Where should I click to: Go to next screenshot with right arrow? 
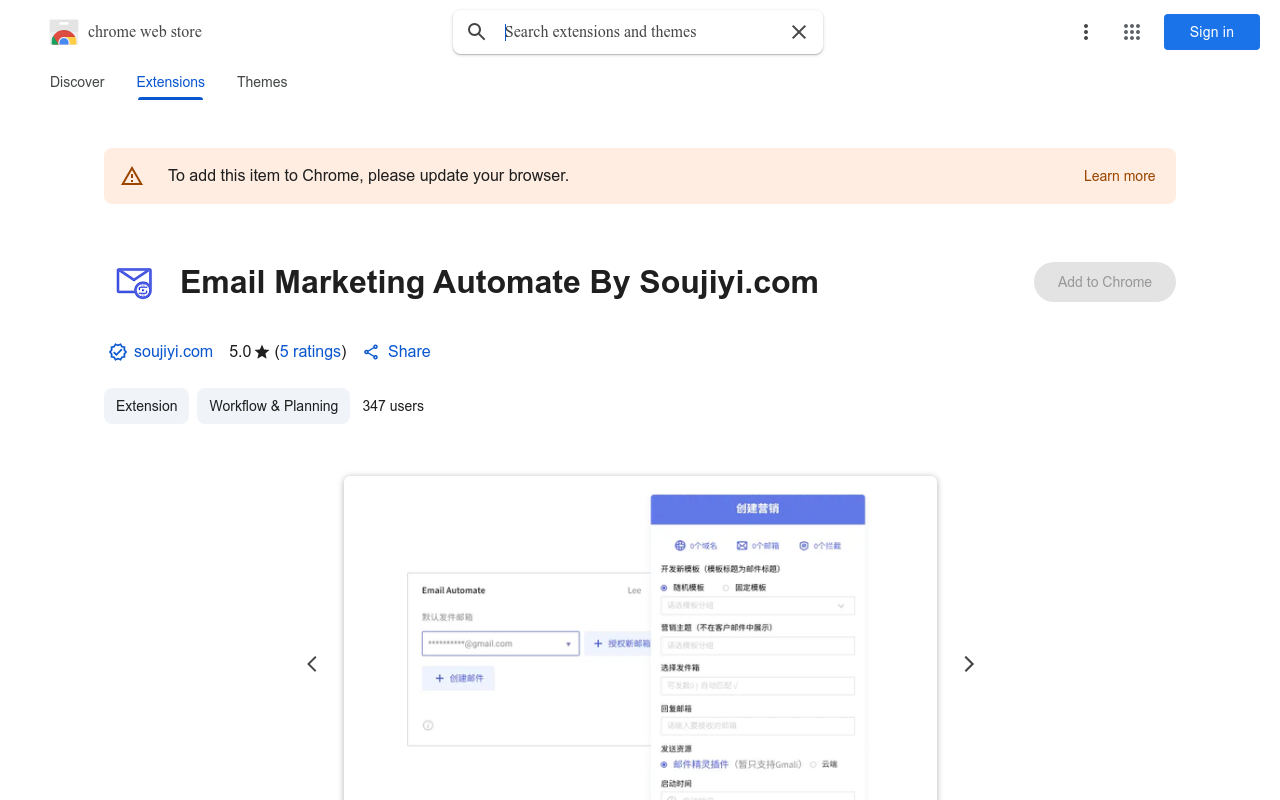tap(968, 664)
